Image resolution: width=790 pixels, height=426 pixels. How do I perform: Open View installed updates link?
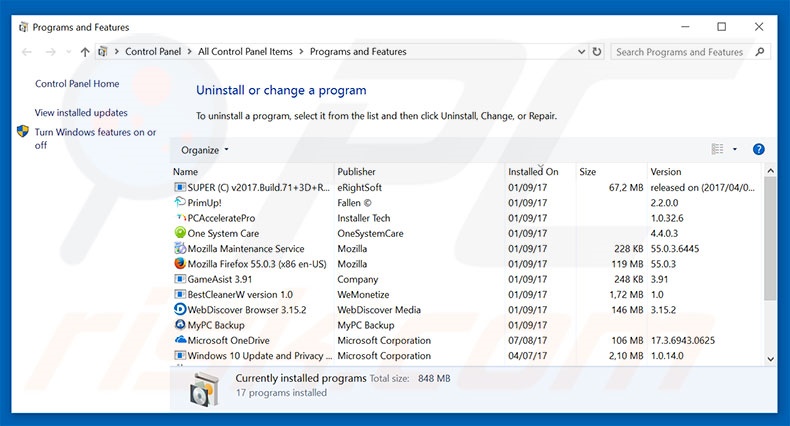click(81, 113)
